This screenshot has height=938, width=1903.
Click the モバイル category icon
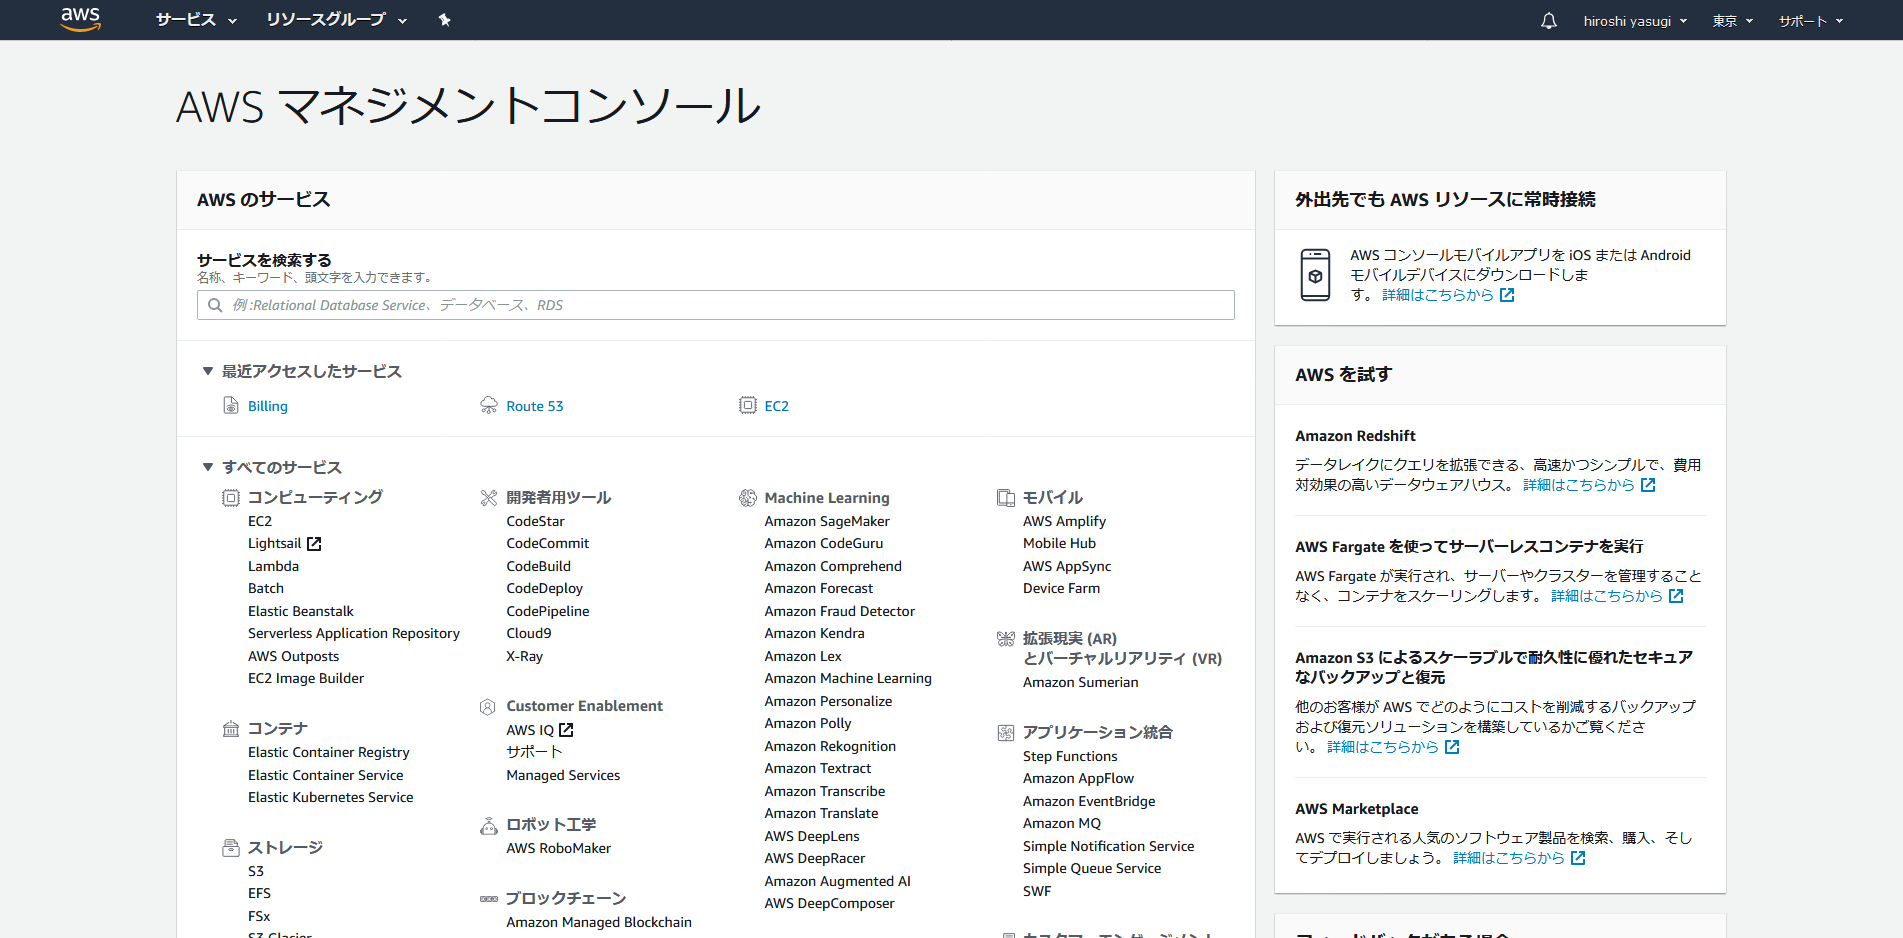(x=1006, y=497)
